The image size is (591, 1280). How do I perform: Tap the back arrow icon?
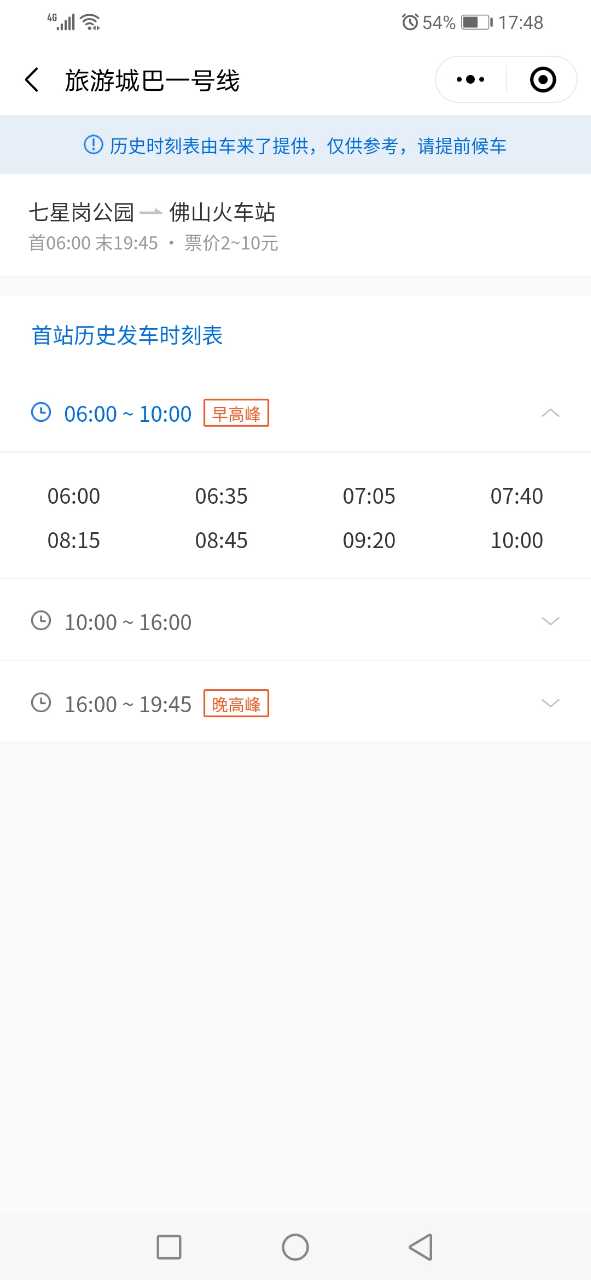click(32, 80)
